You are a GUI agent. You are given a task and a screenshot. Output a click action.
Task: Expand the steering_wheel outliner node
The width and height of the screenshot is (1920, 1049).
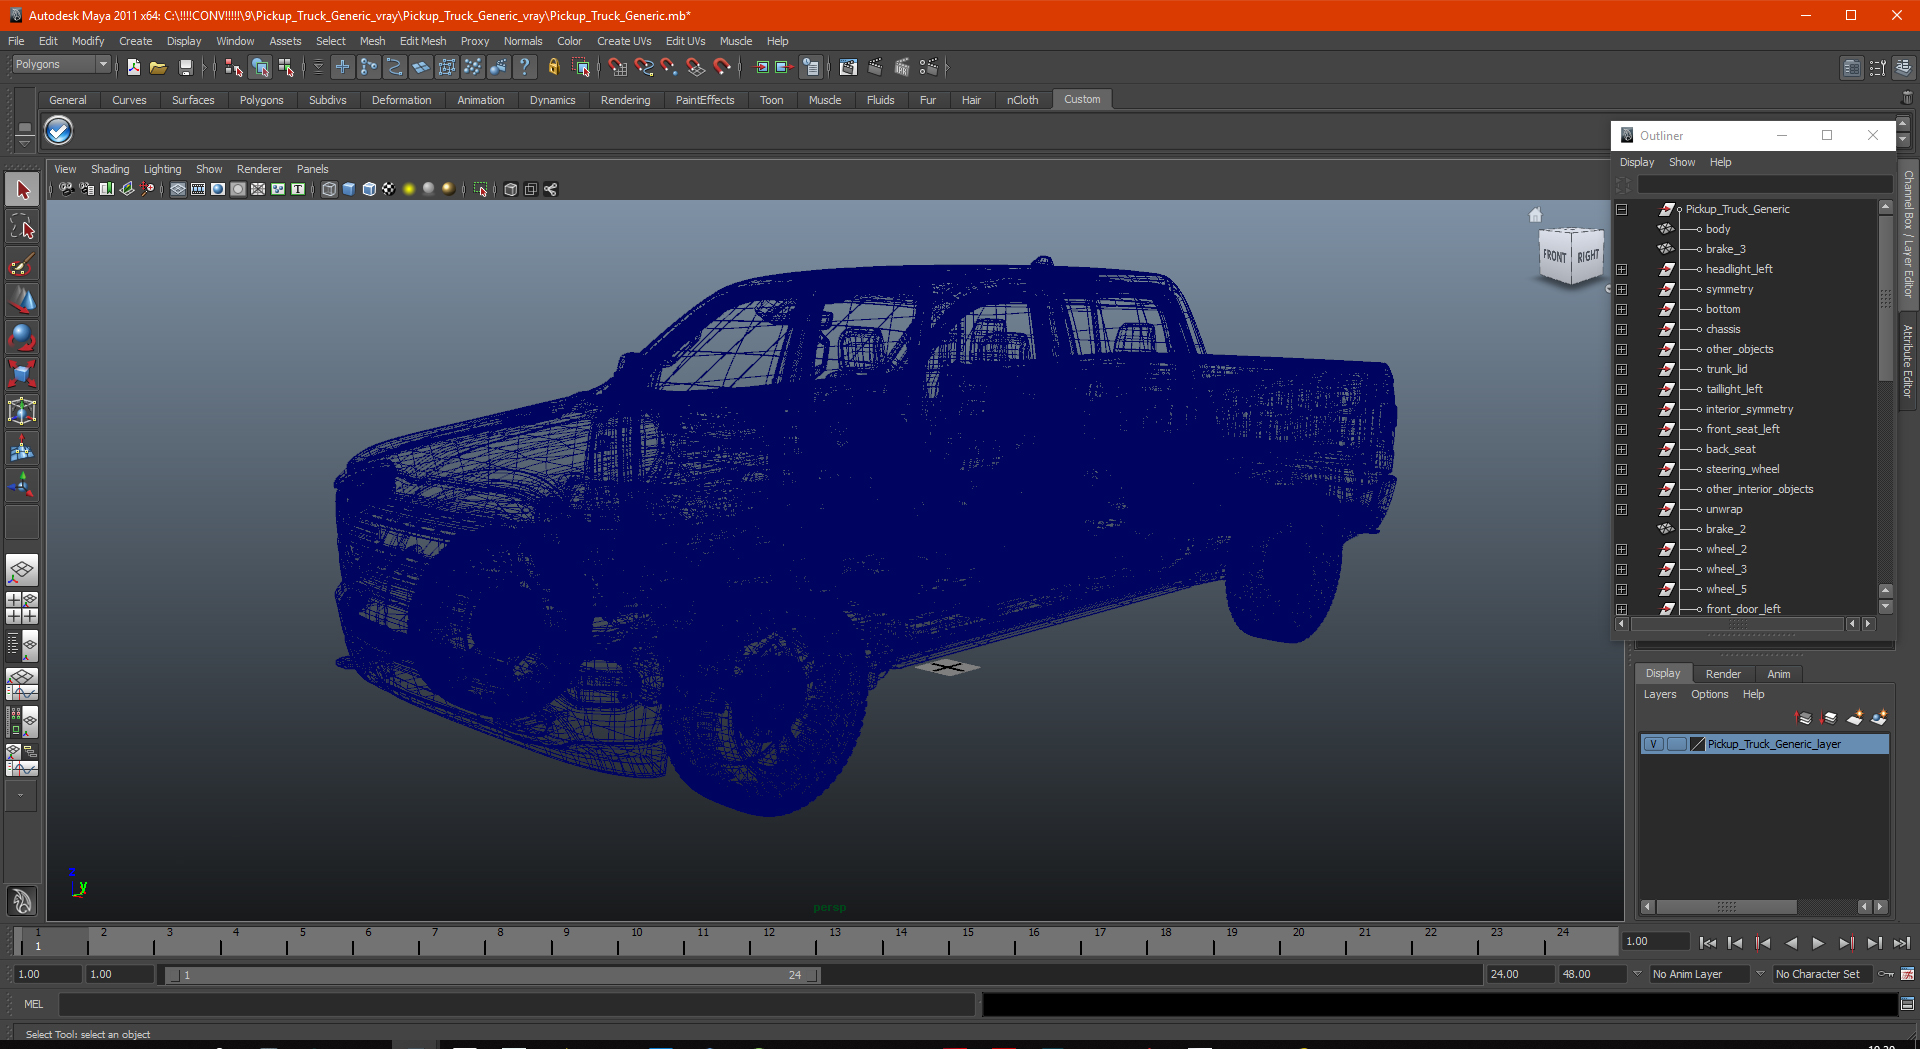coord(1622,469)
